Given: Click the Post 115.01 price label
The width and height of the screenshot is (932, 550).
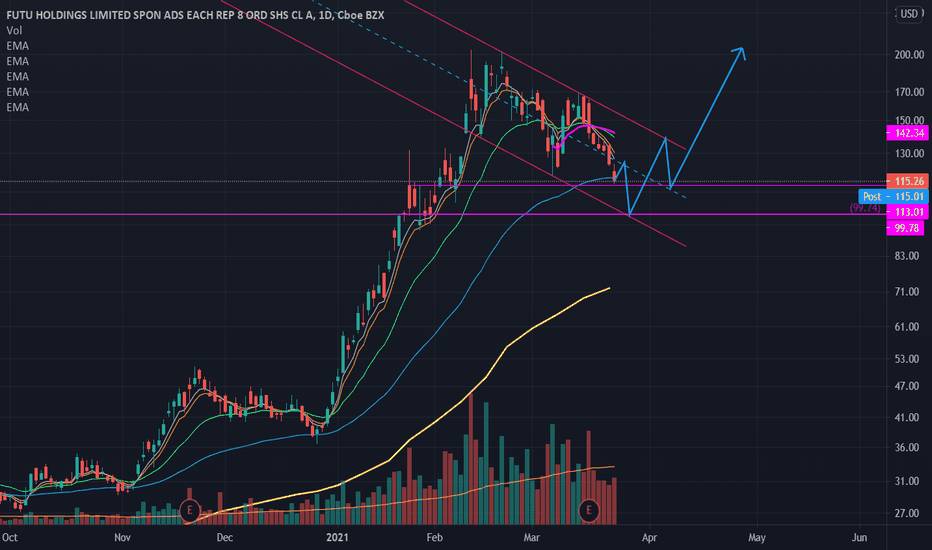Looking at the screenshot, I should click(893, 196).
